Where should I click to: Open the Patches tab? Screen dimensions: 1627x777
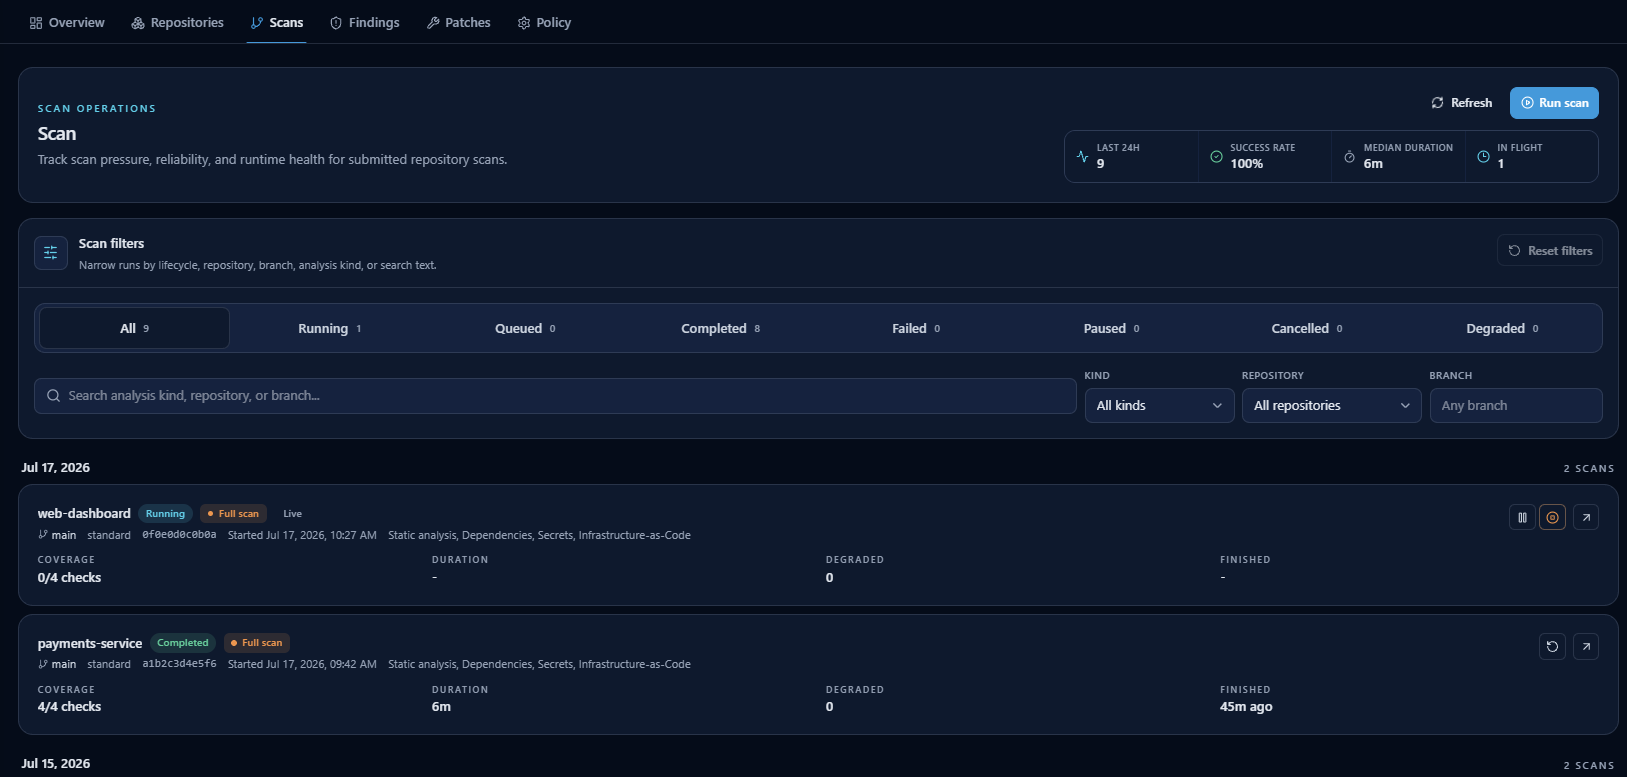(x=459, y=22)
